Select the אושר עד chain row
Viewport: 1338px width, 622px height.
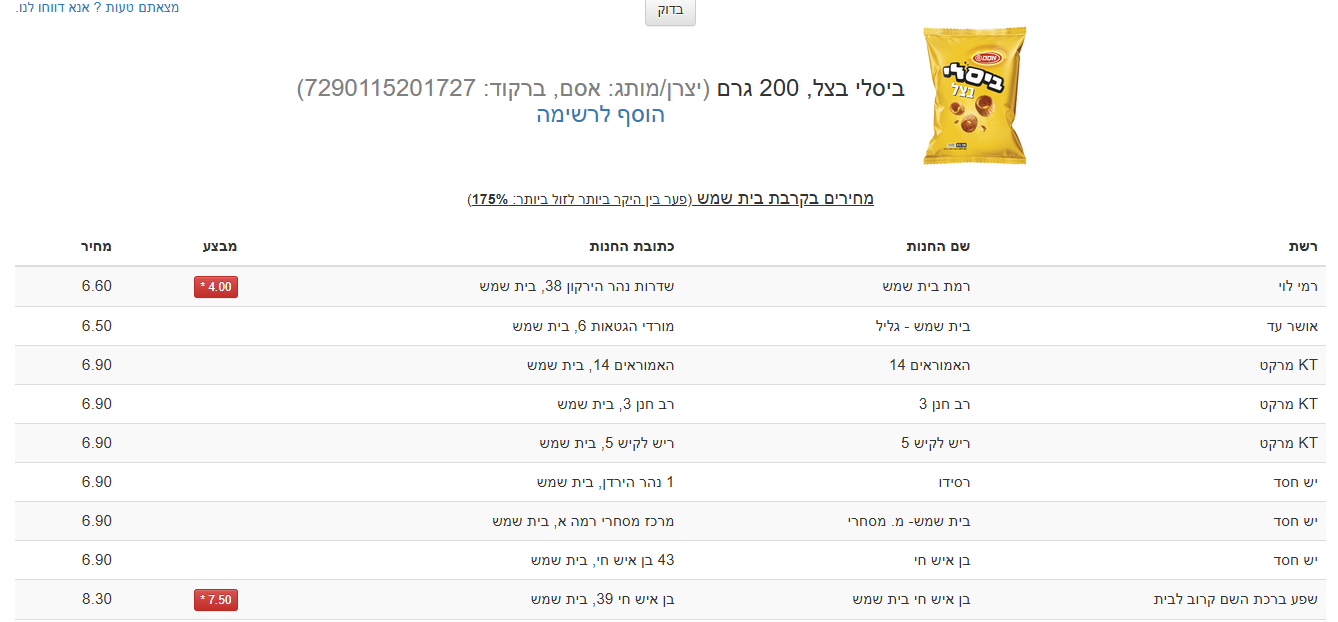1293,326
